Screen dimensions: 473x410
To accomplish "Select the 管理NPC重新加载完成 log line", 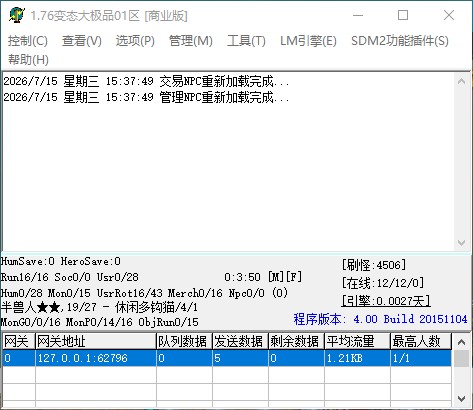I will [x=146, y=97].
